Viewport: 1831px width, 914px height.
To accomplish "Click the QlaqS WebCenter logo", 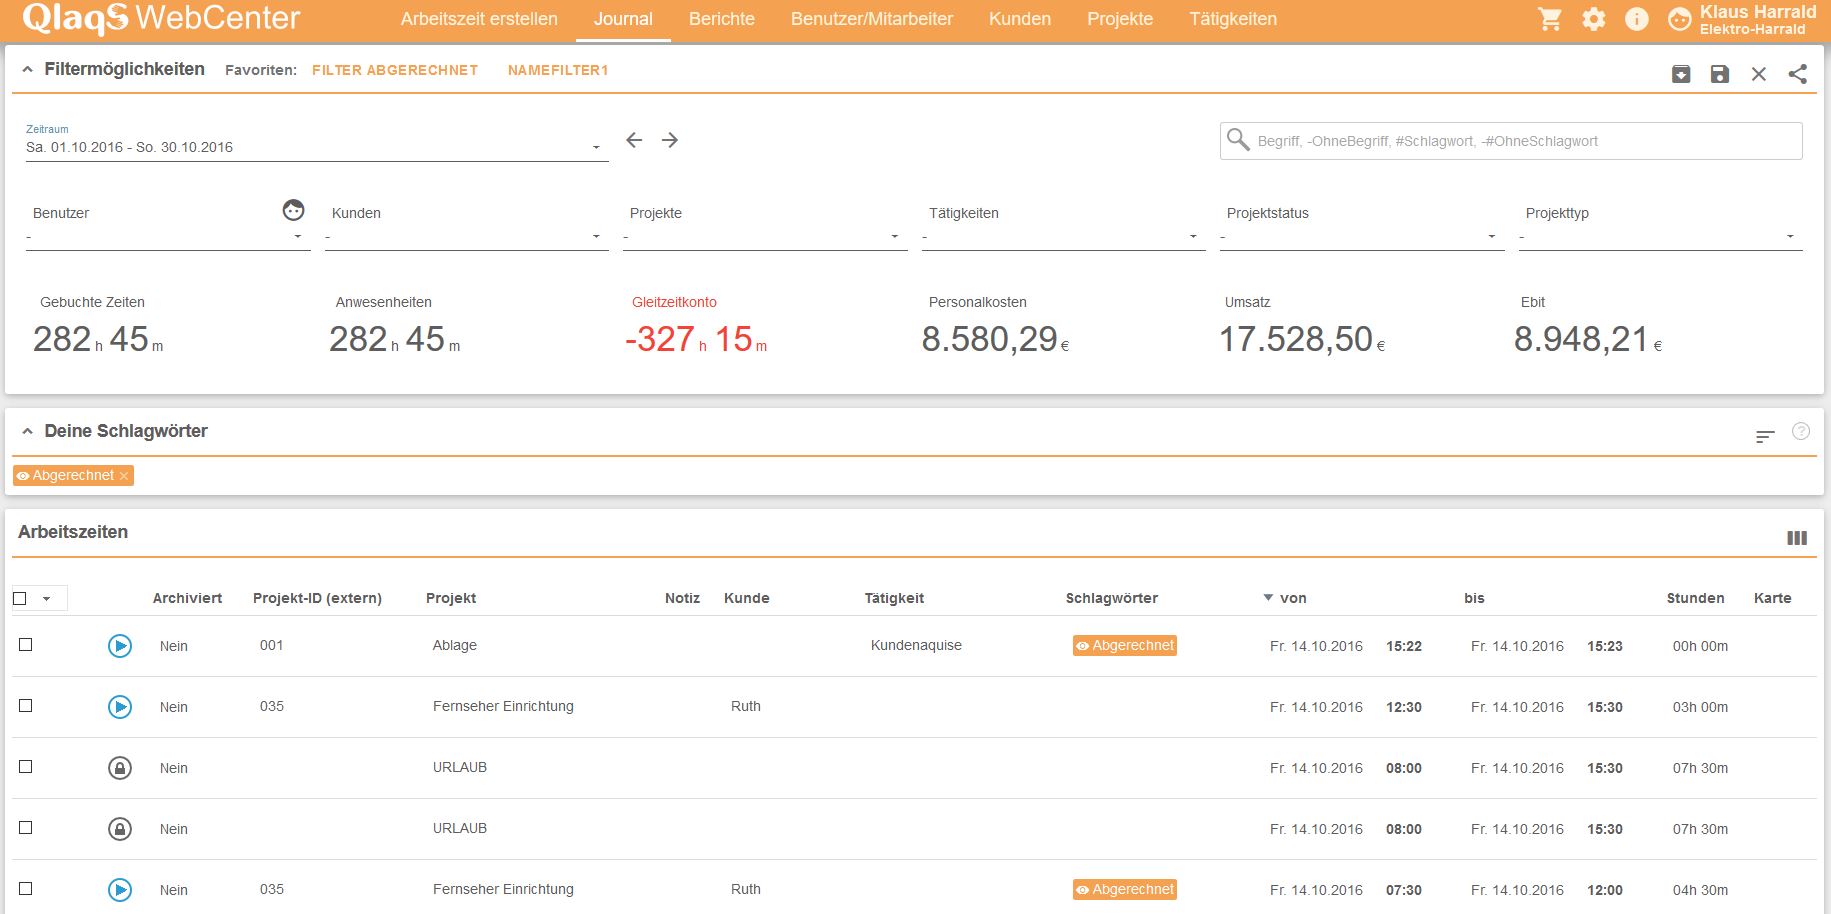I will pyautogui.click(x=161, y=18).
